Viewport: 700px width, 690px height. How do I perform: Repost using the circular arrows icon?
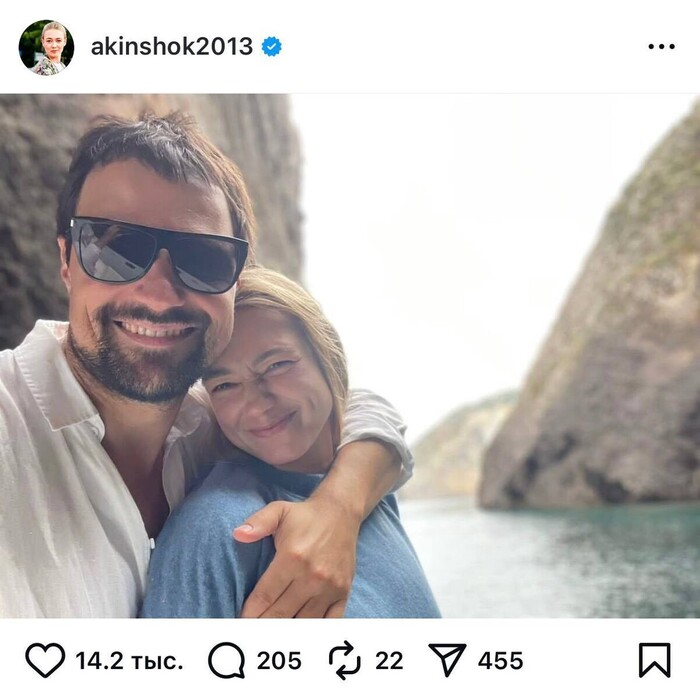(345, 660)
